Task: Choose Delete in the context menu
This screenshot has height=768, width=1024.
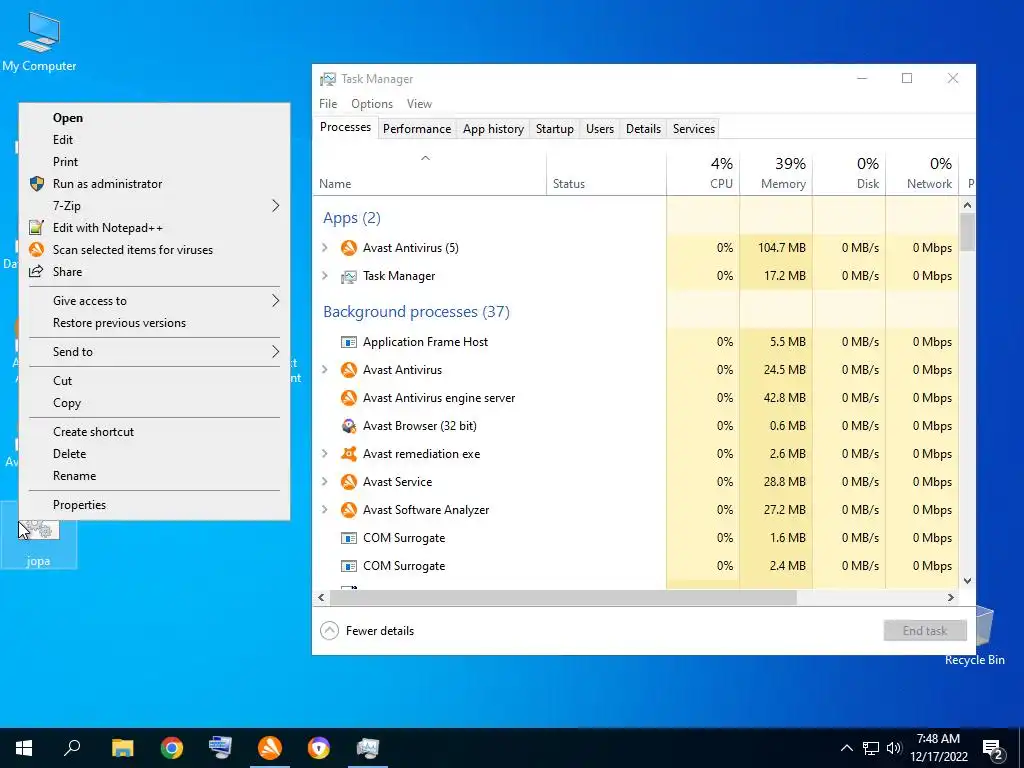Action: (x=154, y=454)
